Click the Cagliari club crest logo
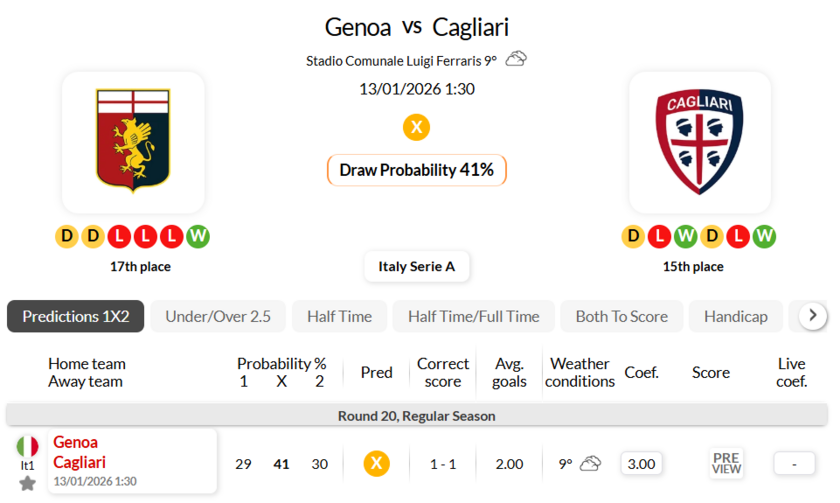The width and height of the screenshot is (840, 503). (699, 141)
